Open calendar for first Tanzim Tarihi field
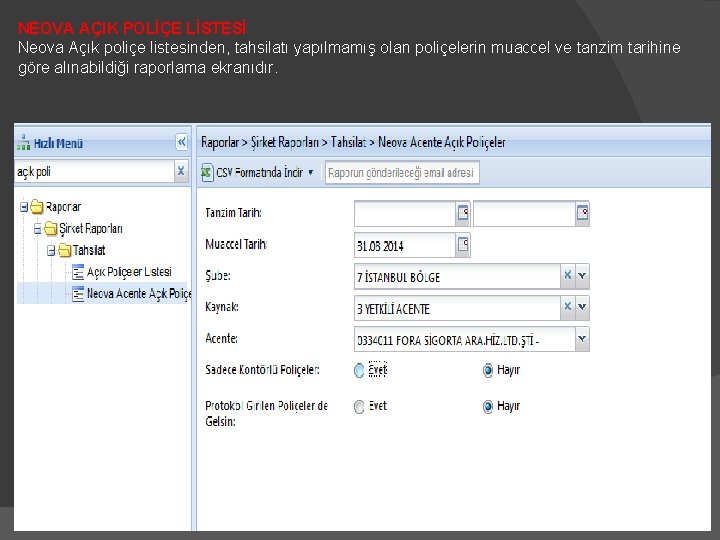 click(463, 213)
